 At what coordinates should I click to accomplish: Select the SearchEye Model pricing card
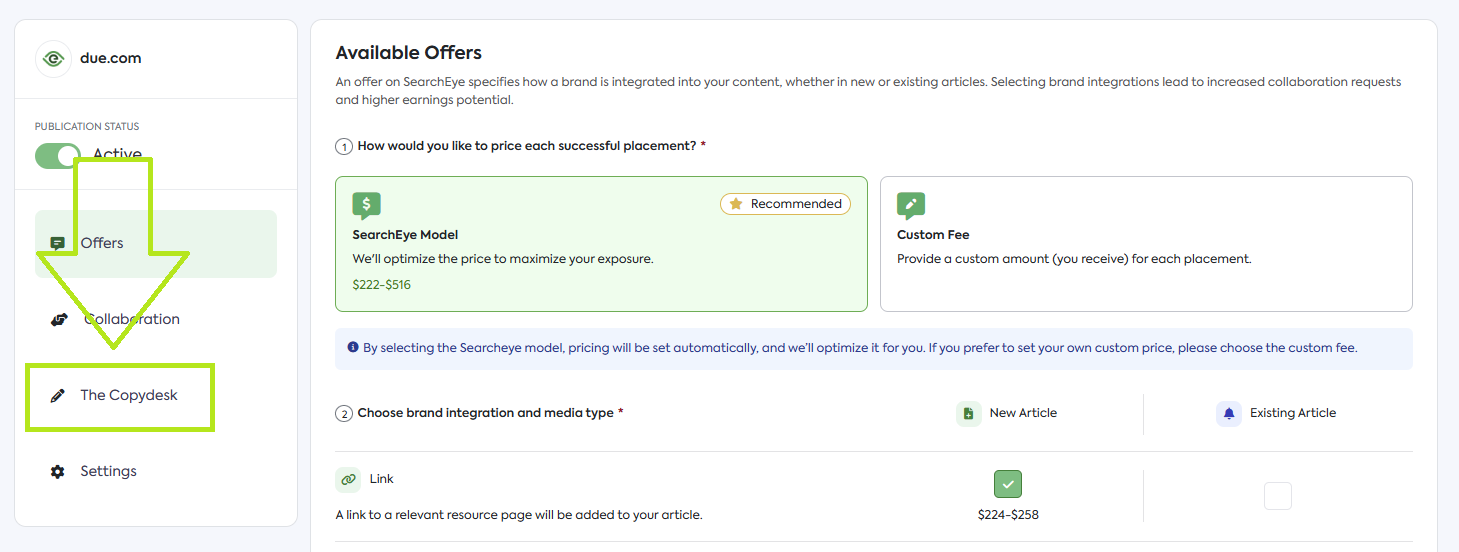(x=601, y=245)
